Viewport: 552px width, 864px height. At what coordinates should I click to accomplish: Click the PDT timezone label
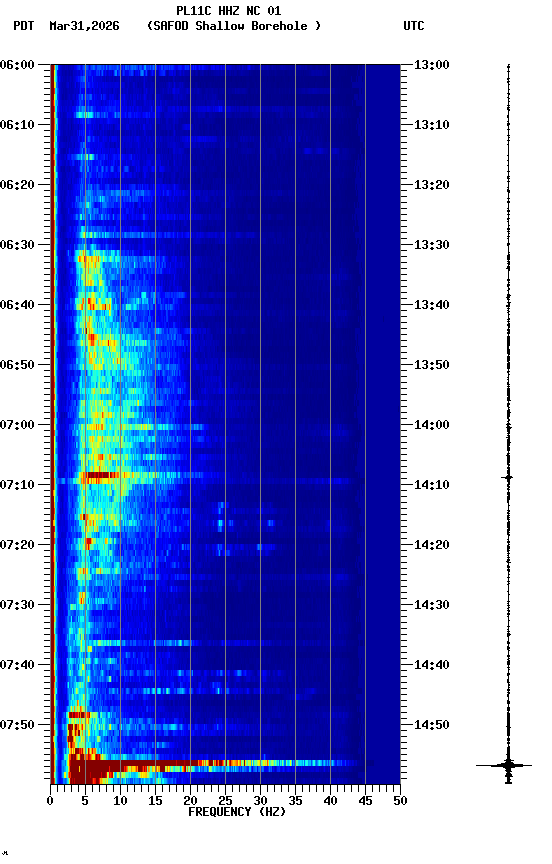pos(24,26)
